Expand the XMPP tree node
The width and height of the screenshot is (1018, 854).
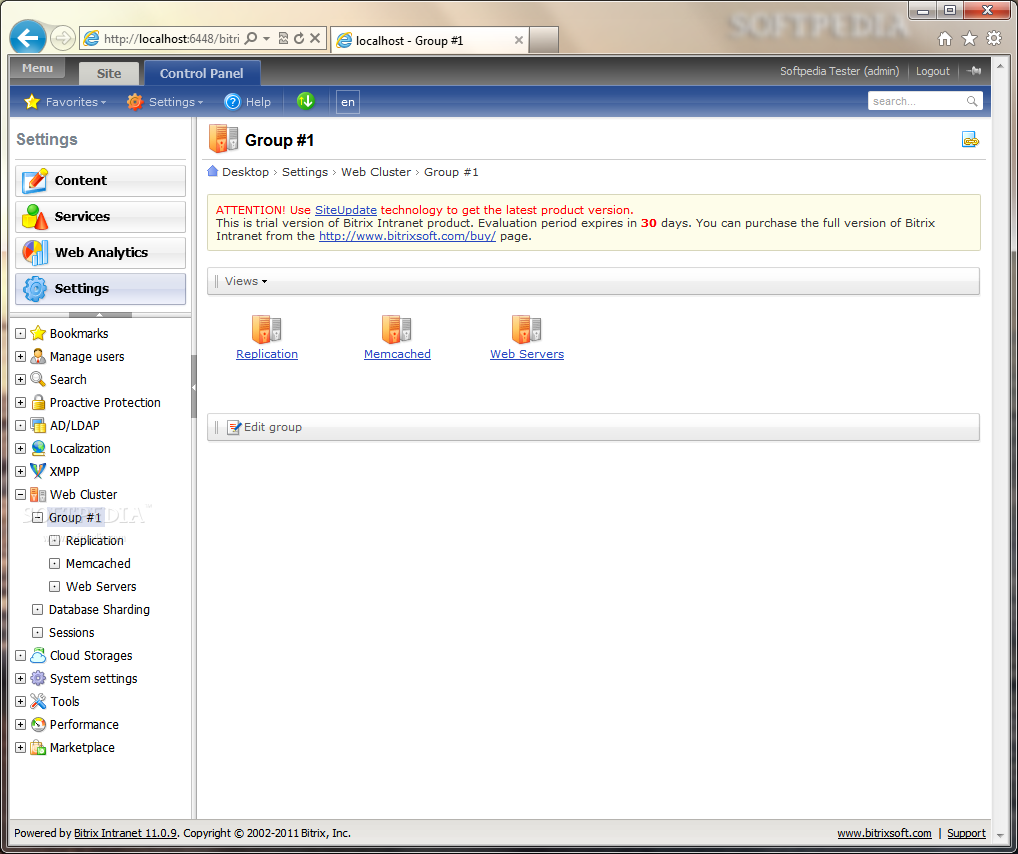20,471
